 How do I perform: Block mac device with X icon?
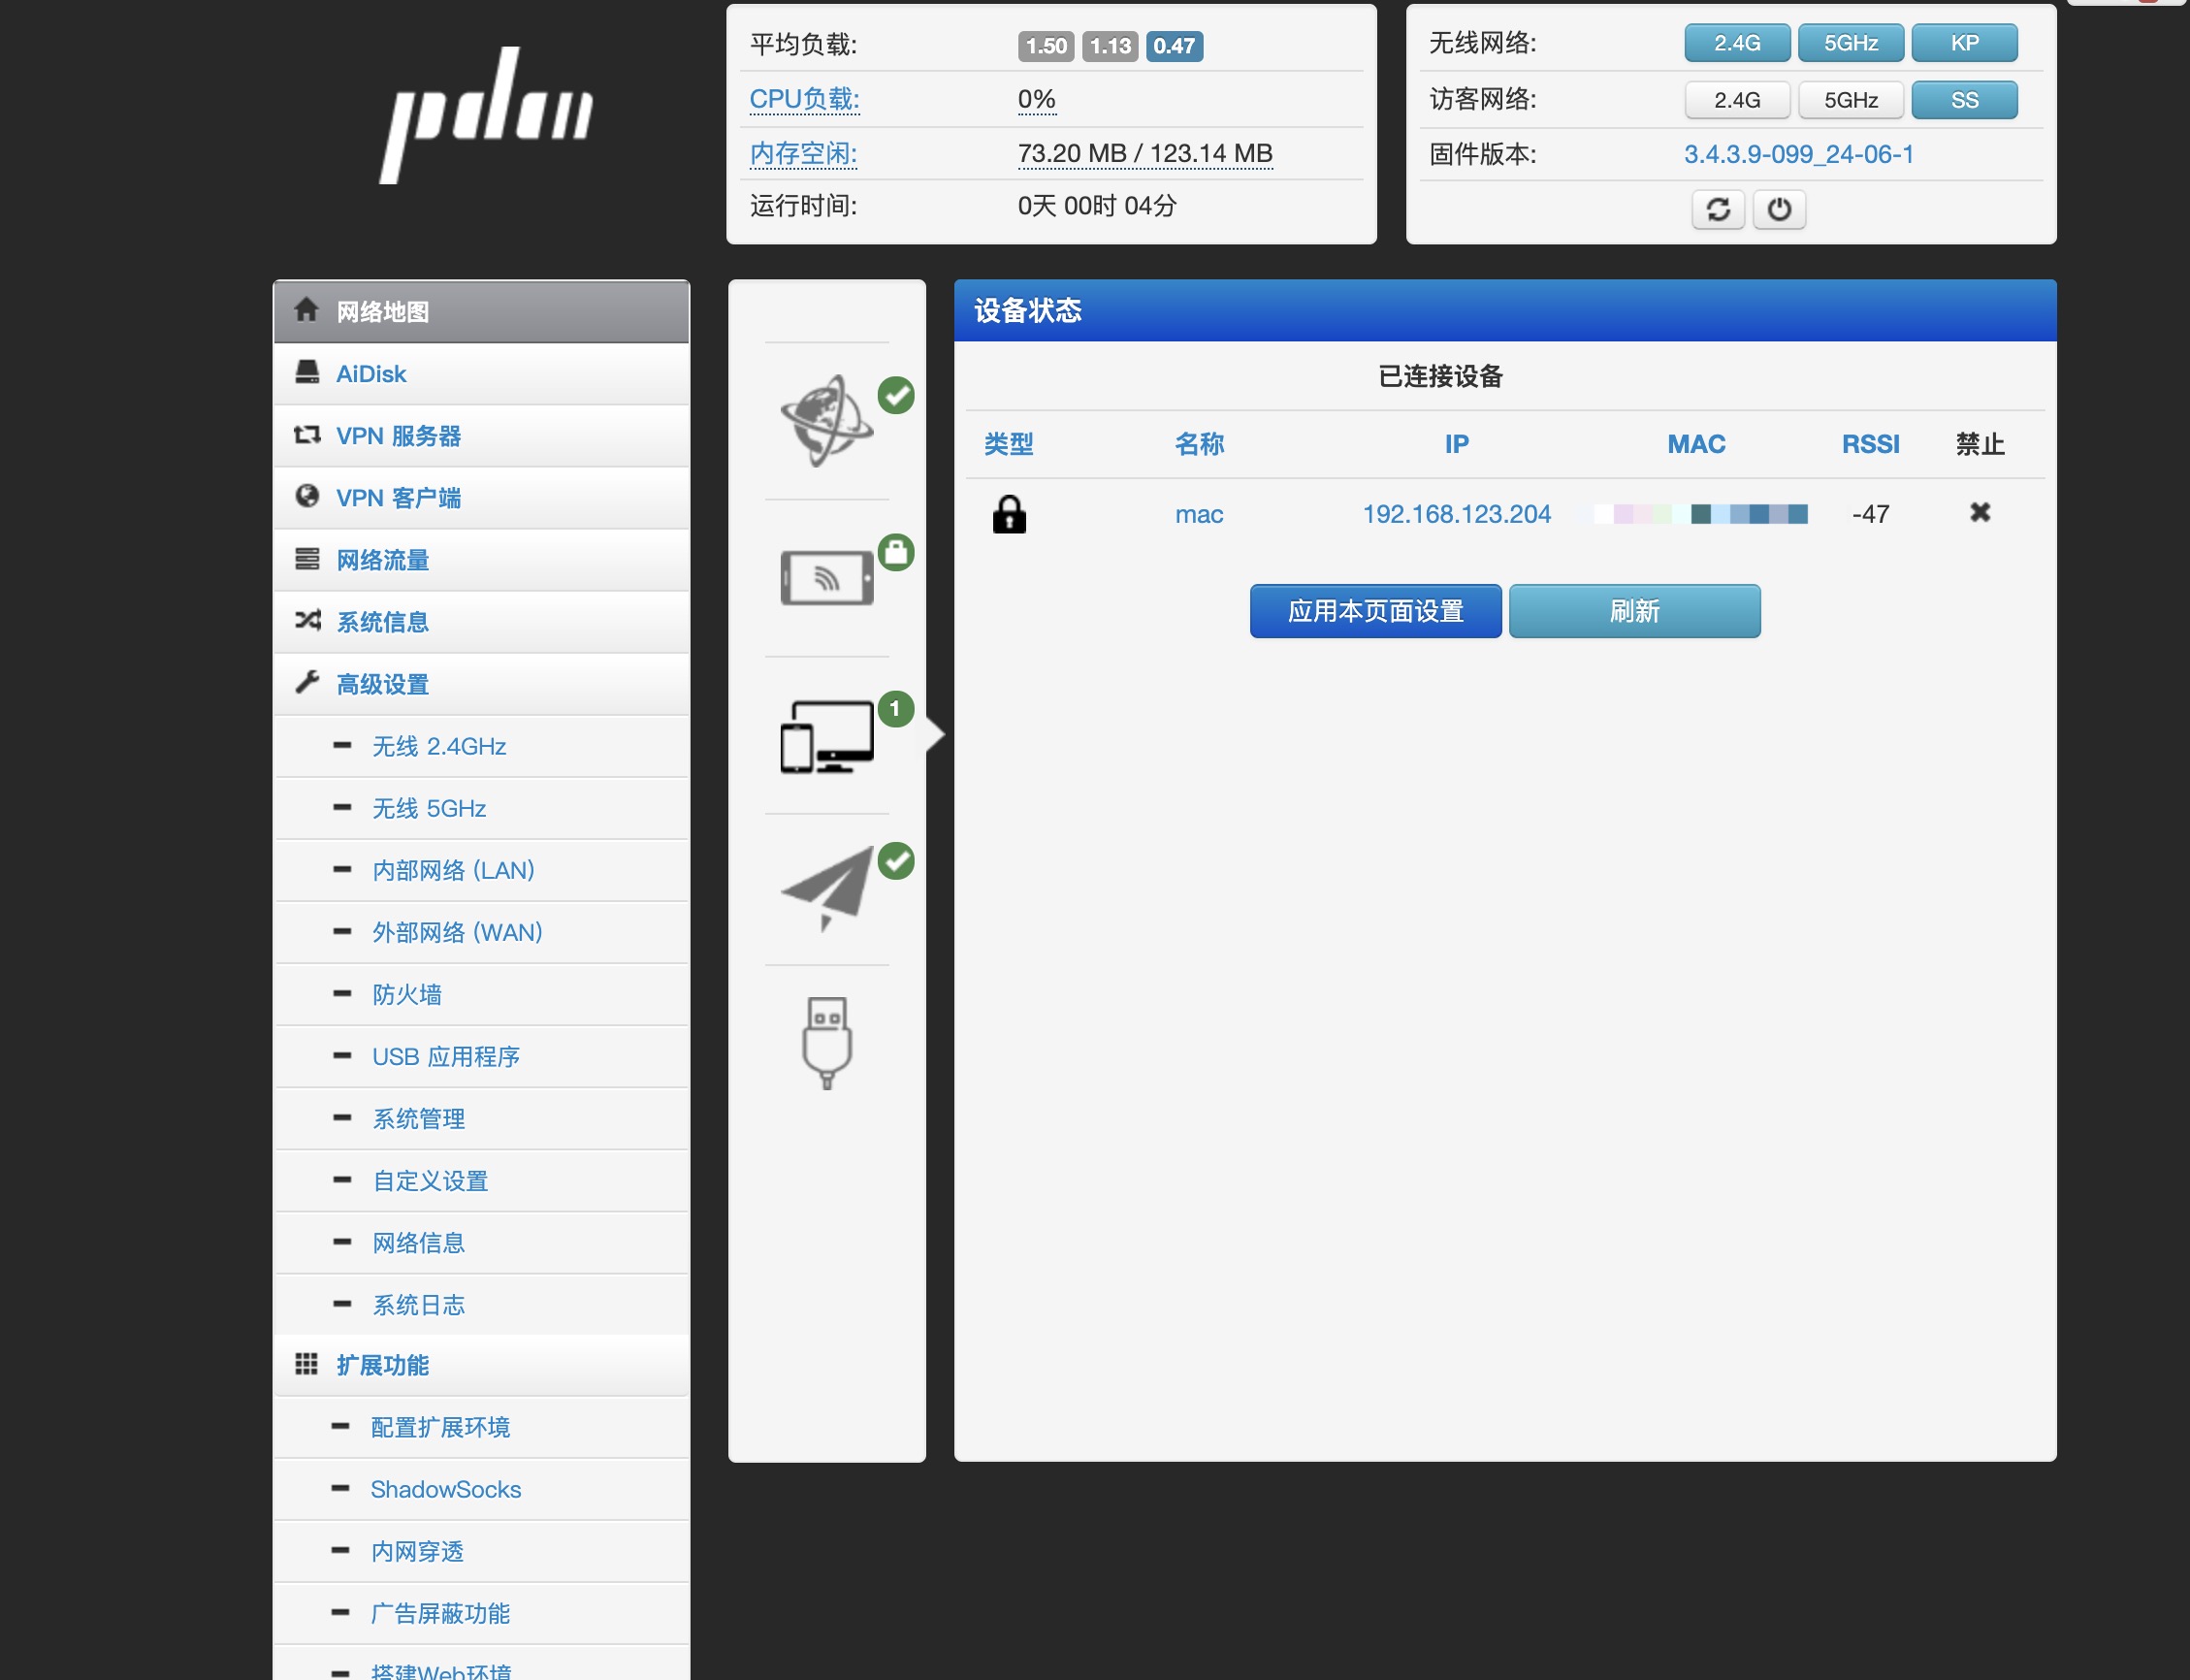(1979, 512)
